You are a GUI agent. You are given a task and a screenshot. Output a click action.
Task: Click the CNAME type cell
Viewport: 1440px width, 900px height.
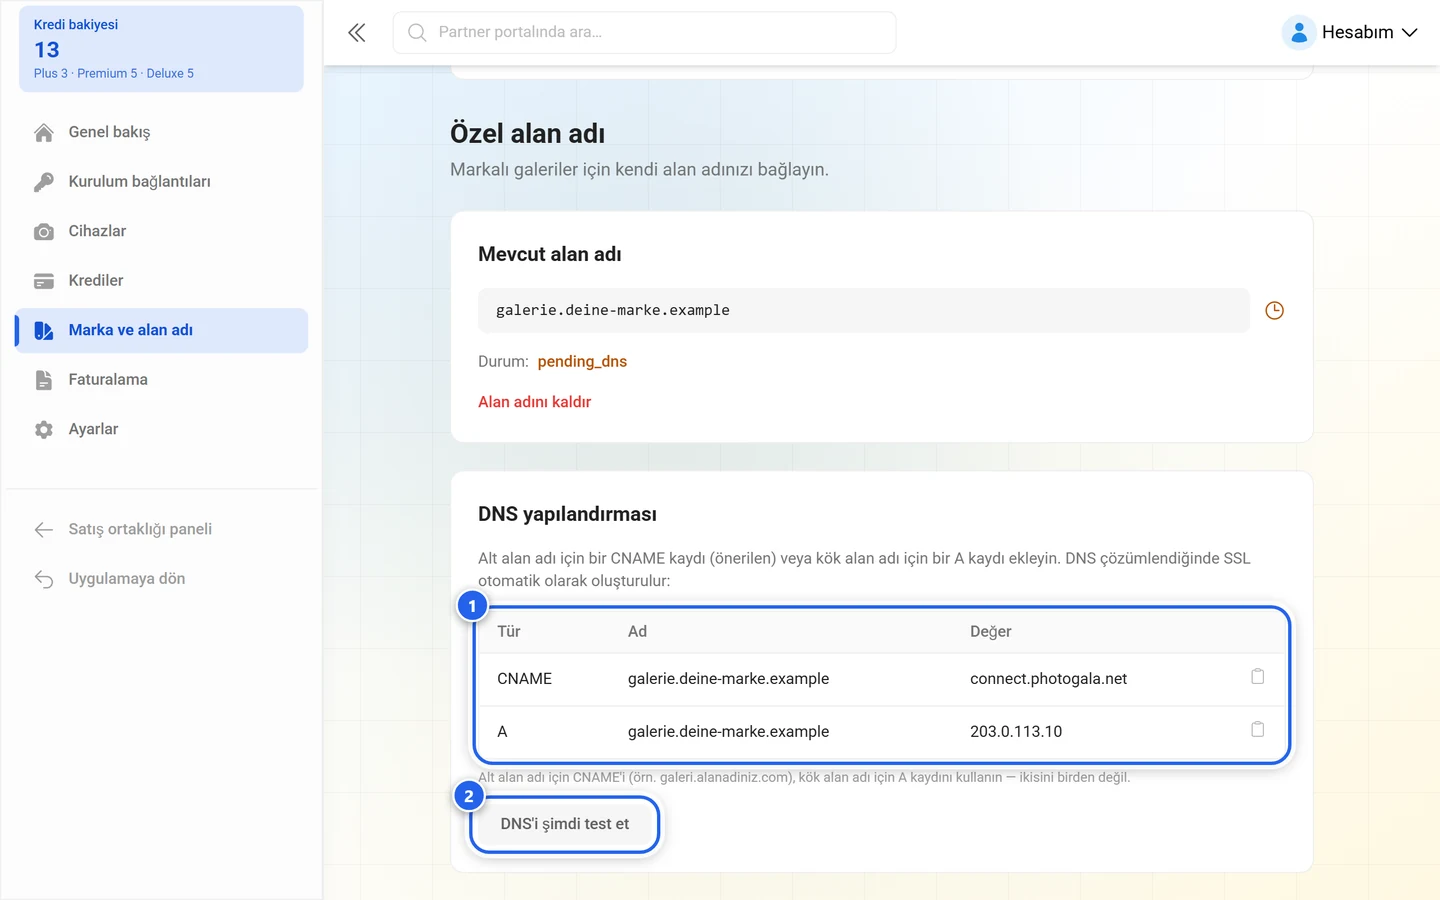click(x=524, y=679)
